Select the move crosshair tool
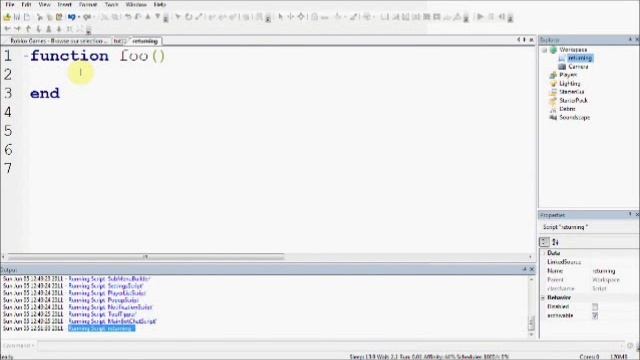The image size is (640, 360). (x=291, y=17)
